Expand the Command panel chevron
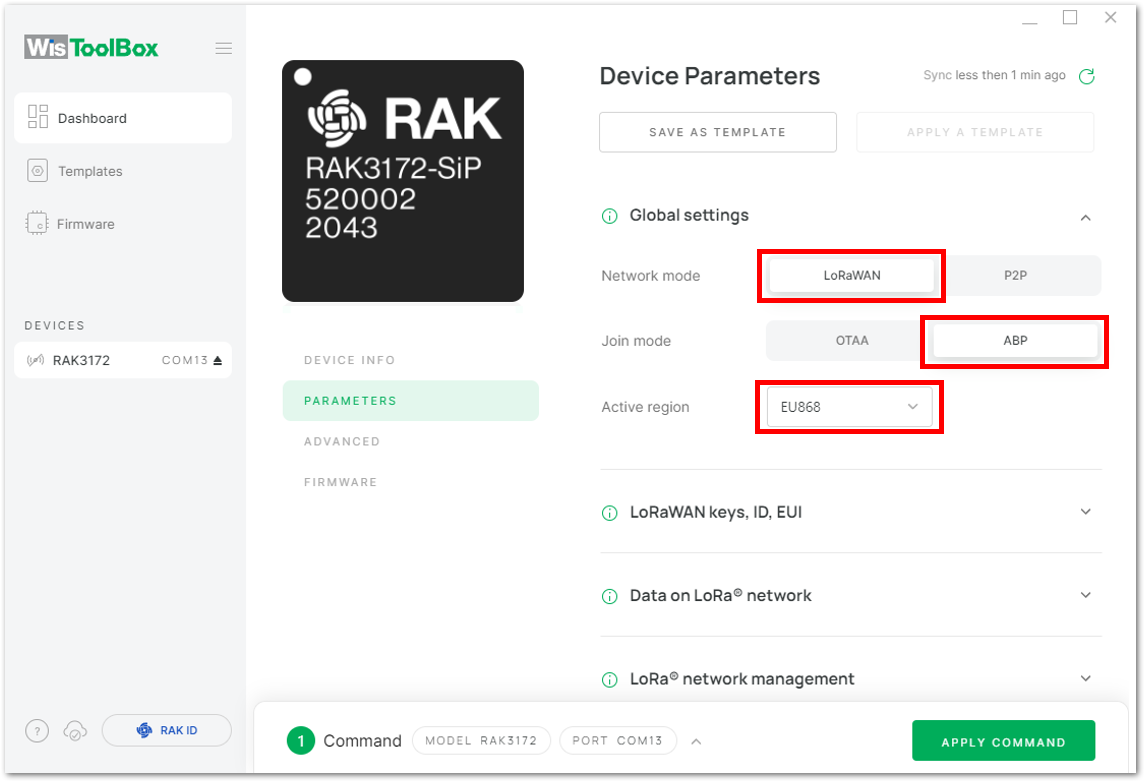 click(696, 741)
